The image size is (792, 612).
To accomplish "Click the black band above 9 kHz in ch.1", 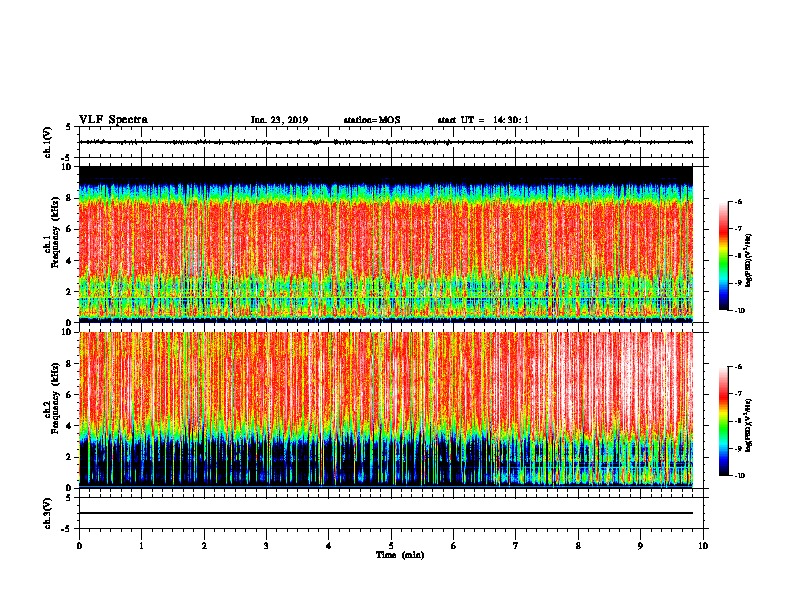I will (x=386, y=175).
